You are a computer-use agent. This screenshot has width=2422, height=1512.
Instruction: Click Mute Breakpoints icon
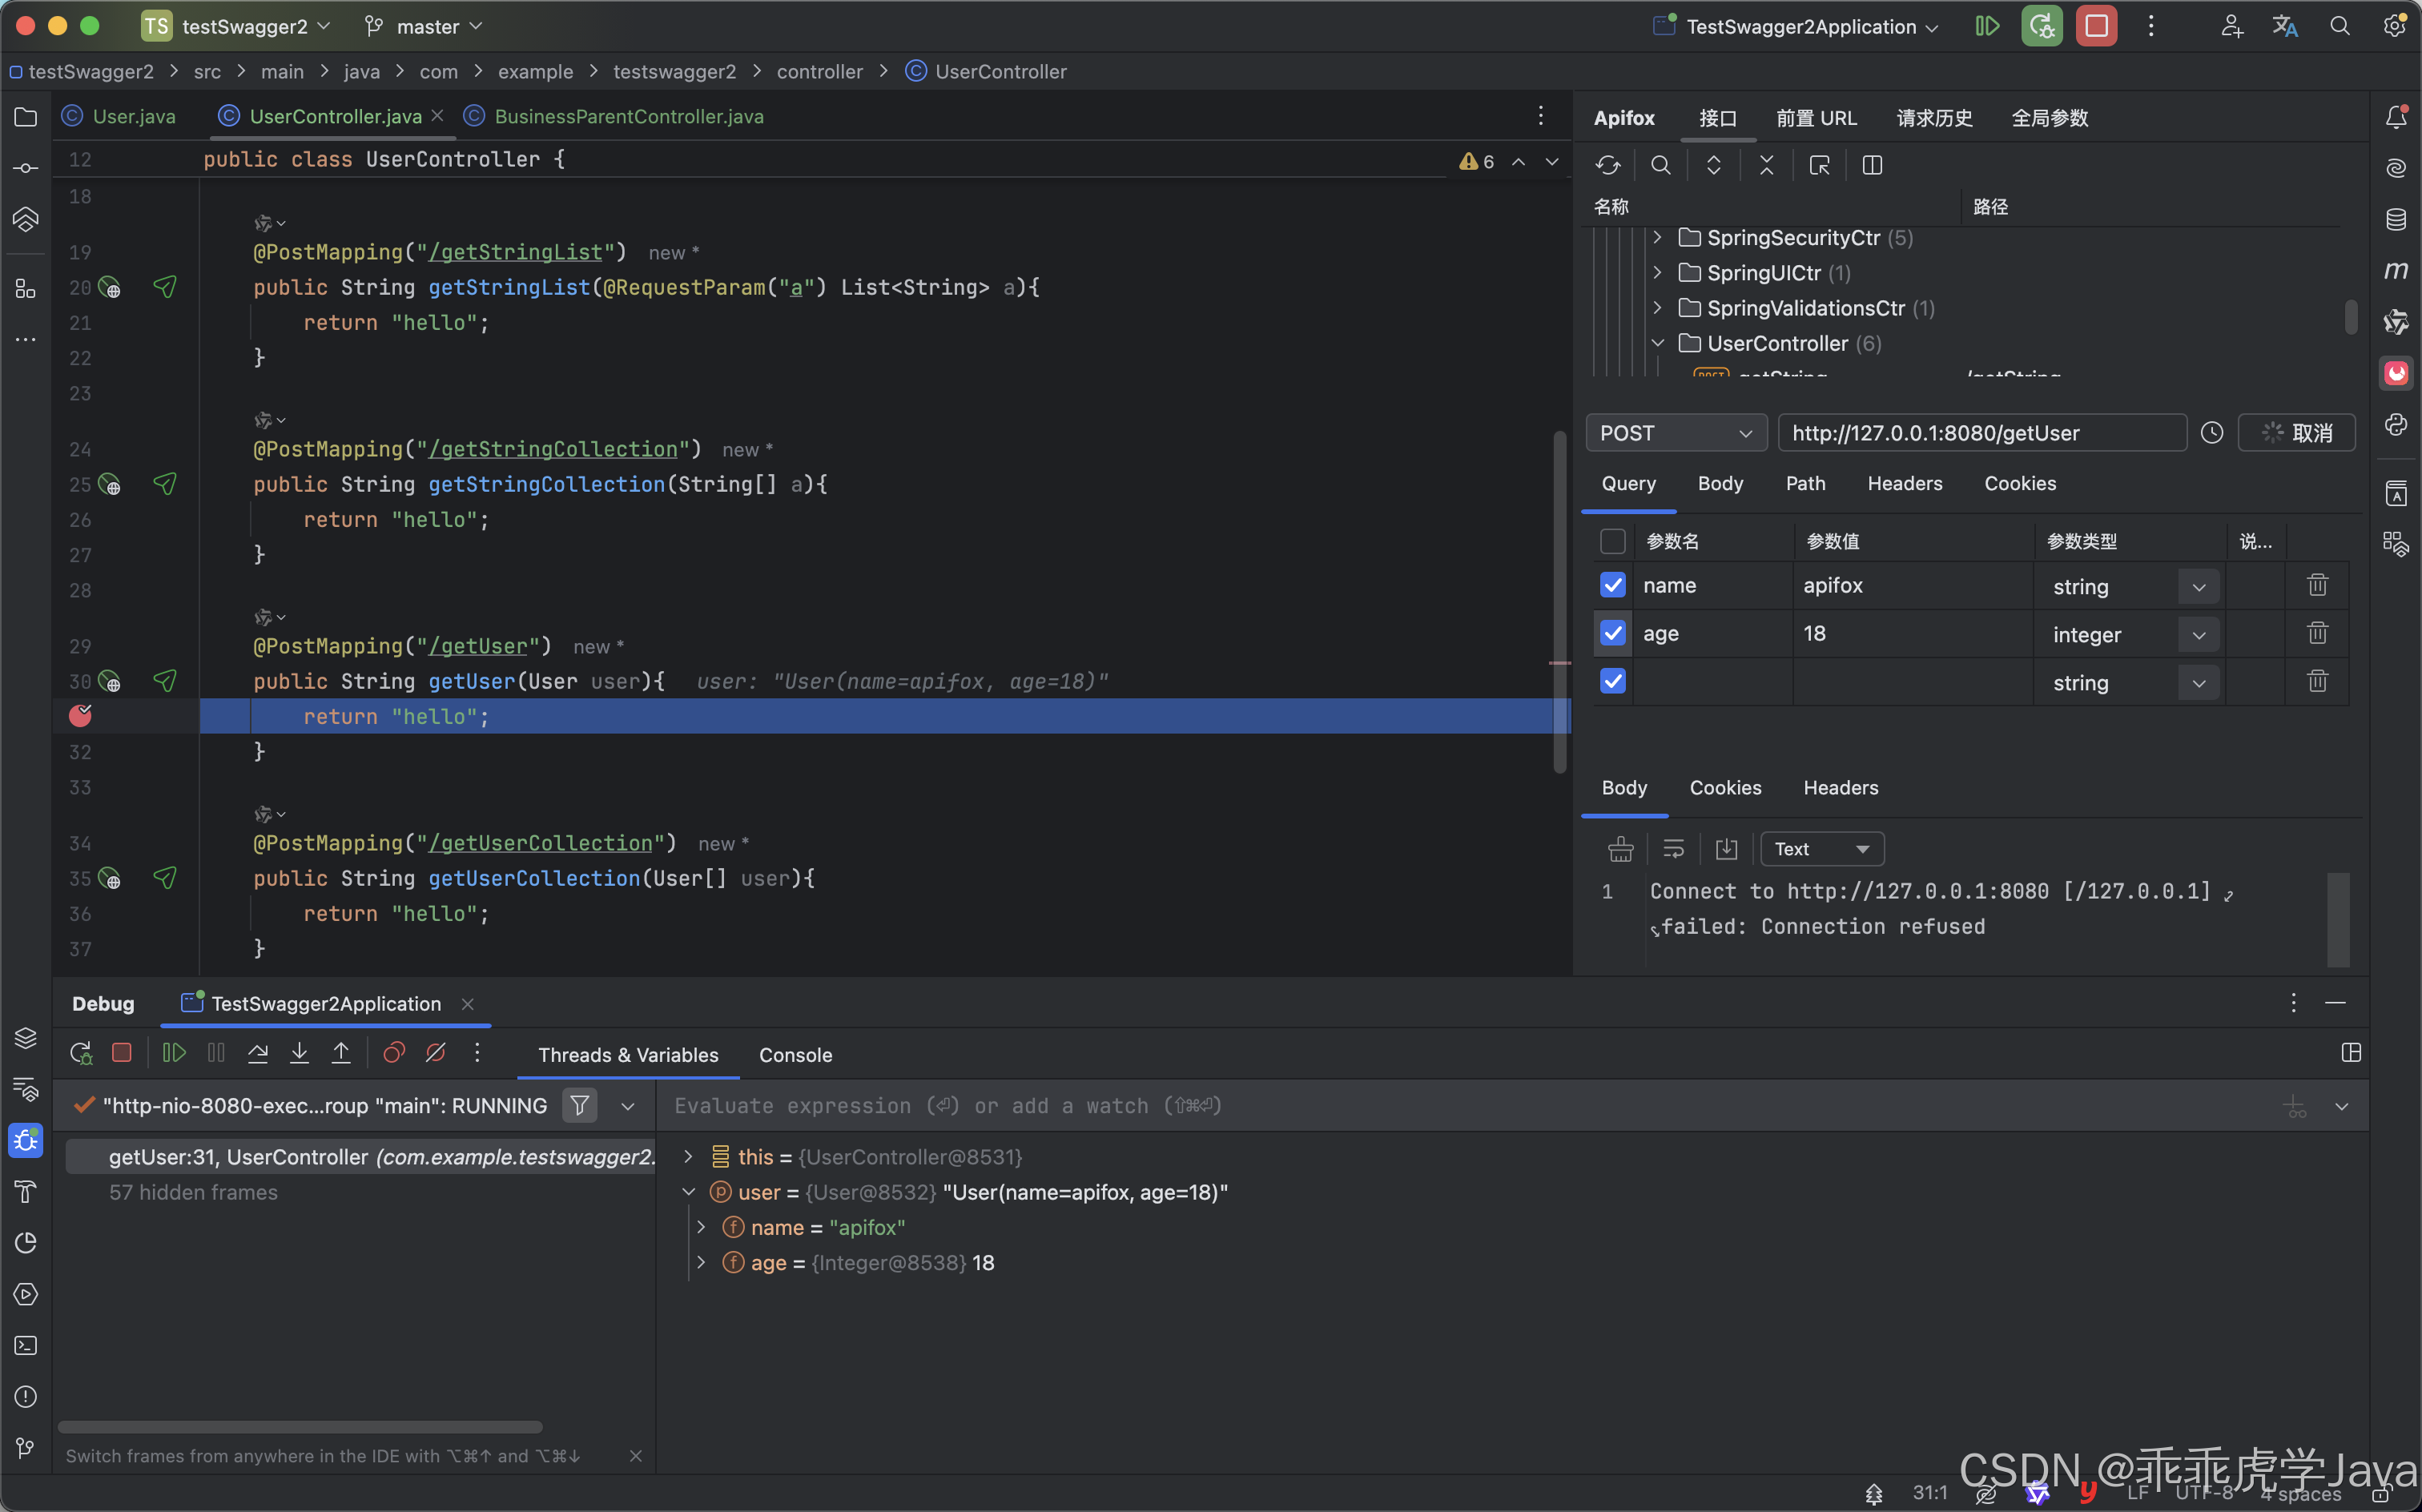[x=436, y=1053]
